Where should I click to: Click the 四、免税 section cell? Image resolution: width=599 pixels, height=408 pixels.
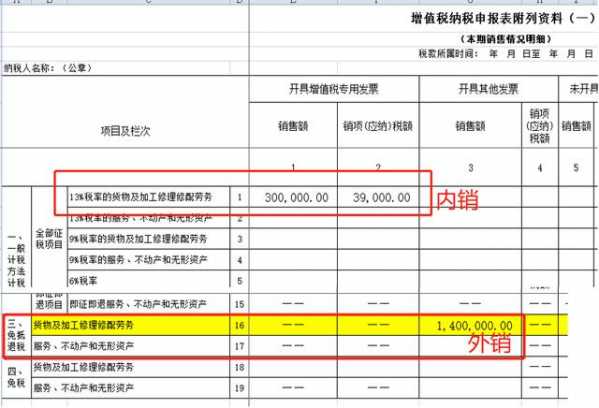(x=16, y=377)
